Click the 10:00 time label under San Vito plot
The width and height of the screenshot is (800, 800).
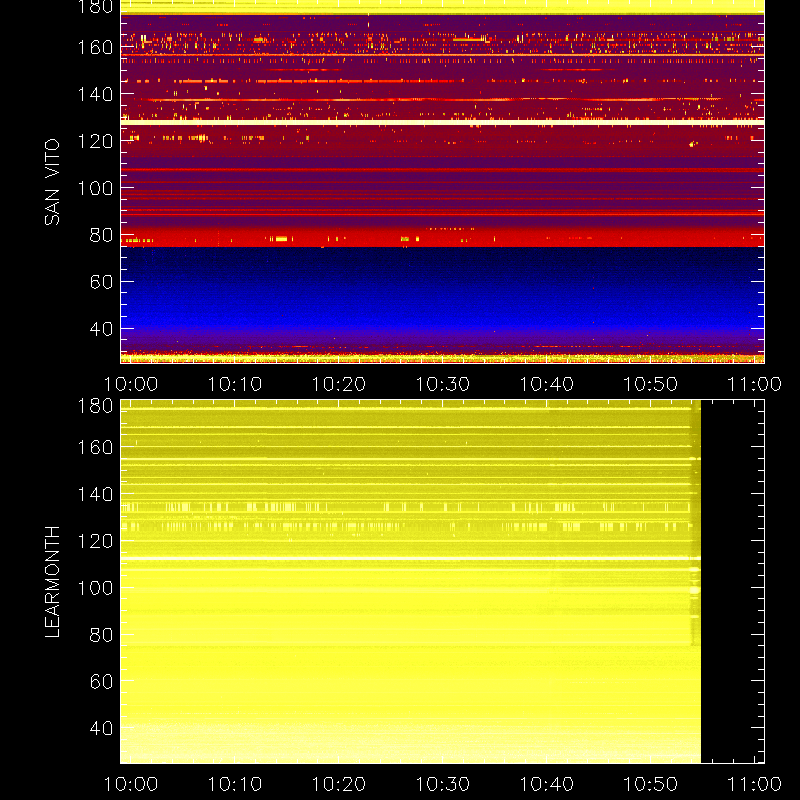click(131, 384)
